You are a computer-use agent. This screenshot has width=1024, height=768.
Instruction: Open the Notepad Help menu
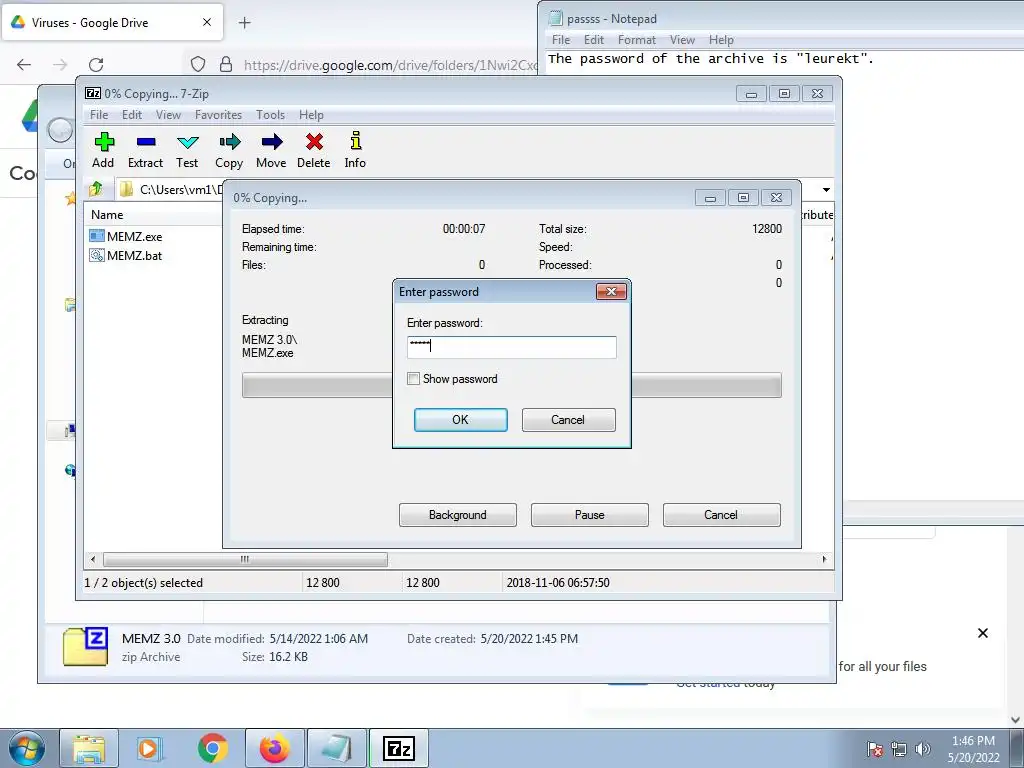click(721, 40)
